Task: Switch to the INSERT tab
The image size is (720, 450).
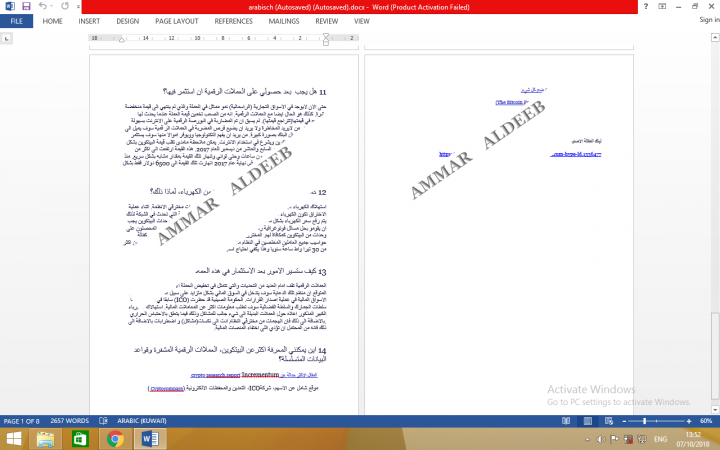Action: [x=89, y=21]
